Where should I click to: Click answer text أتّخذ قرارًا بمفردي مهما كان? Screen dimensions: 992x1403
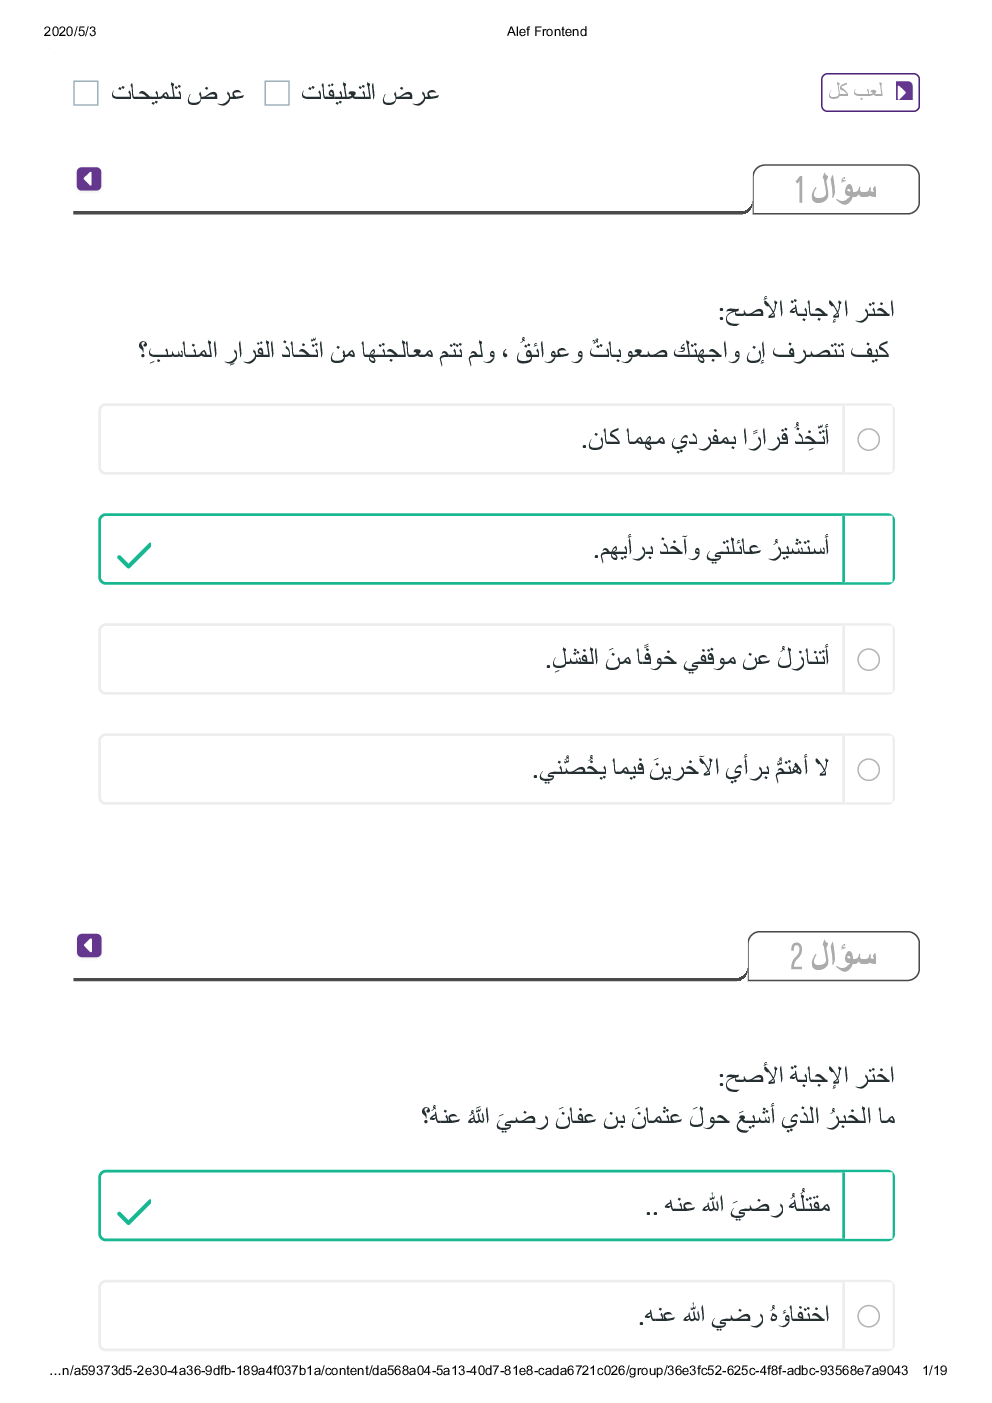tap(706, 438)
